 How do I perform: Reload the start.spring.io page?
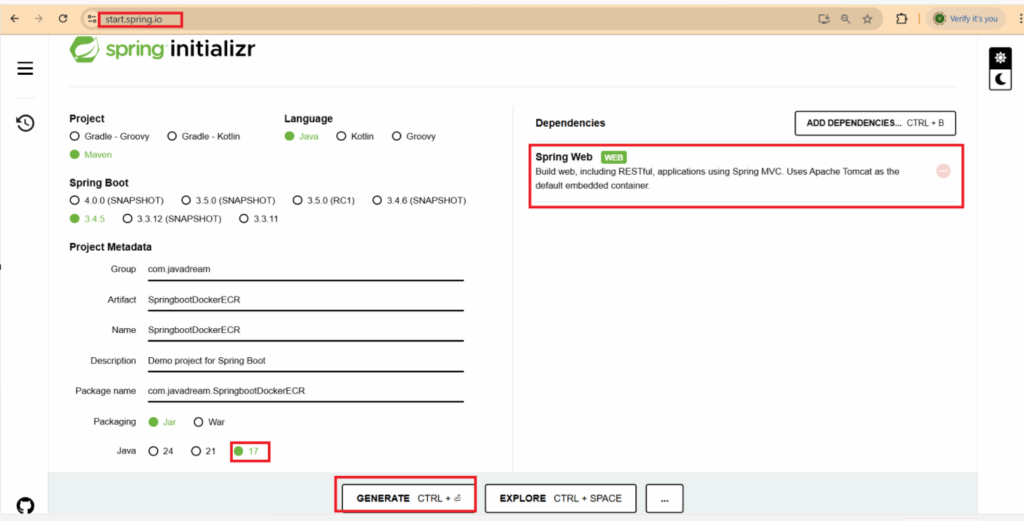click(63, 19)
